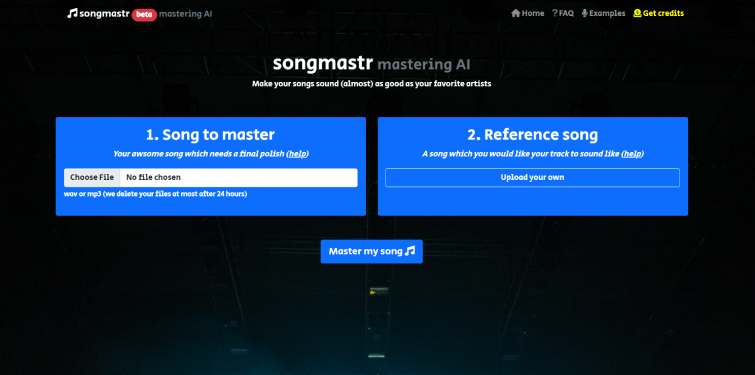Click the Choose File button

tap(92, 177)
